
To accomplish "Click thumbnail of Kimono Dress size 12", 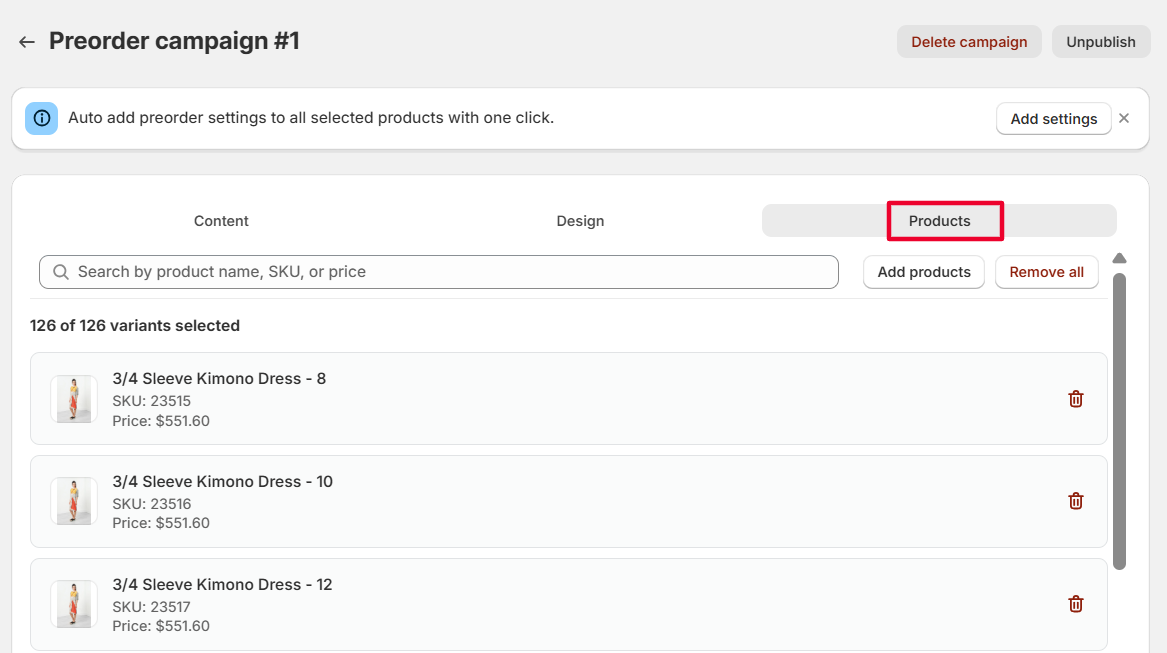I will 74,604.
